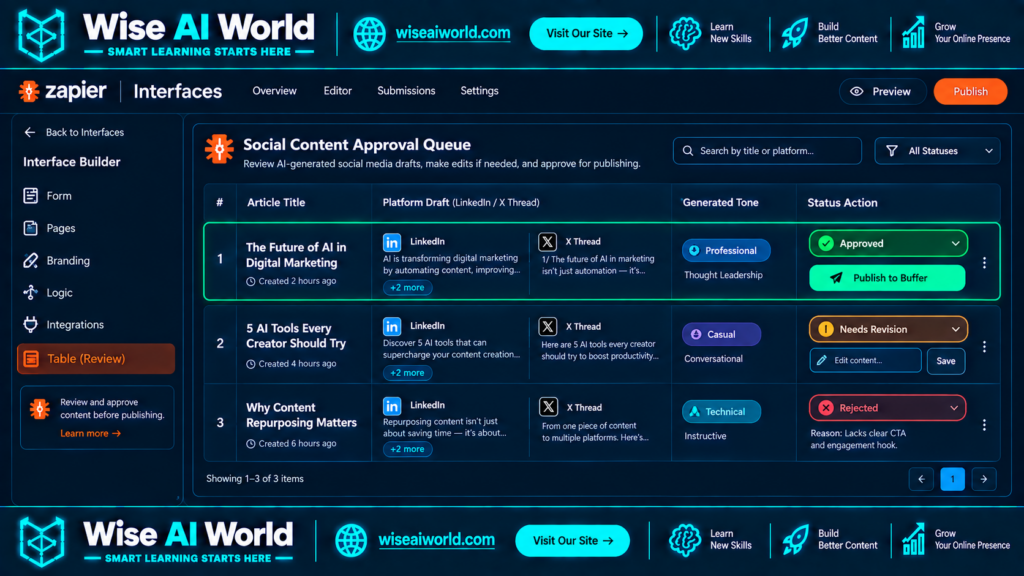Click the Needs Revision warning icon
Image resolution: width=1024 pixels, height=576 pixels.
(826, 329)
